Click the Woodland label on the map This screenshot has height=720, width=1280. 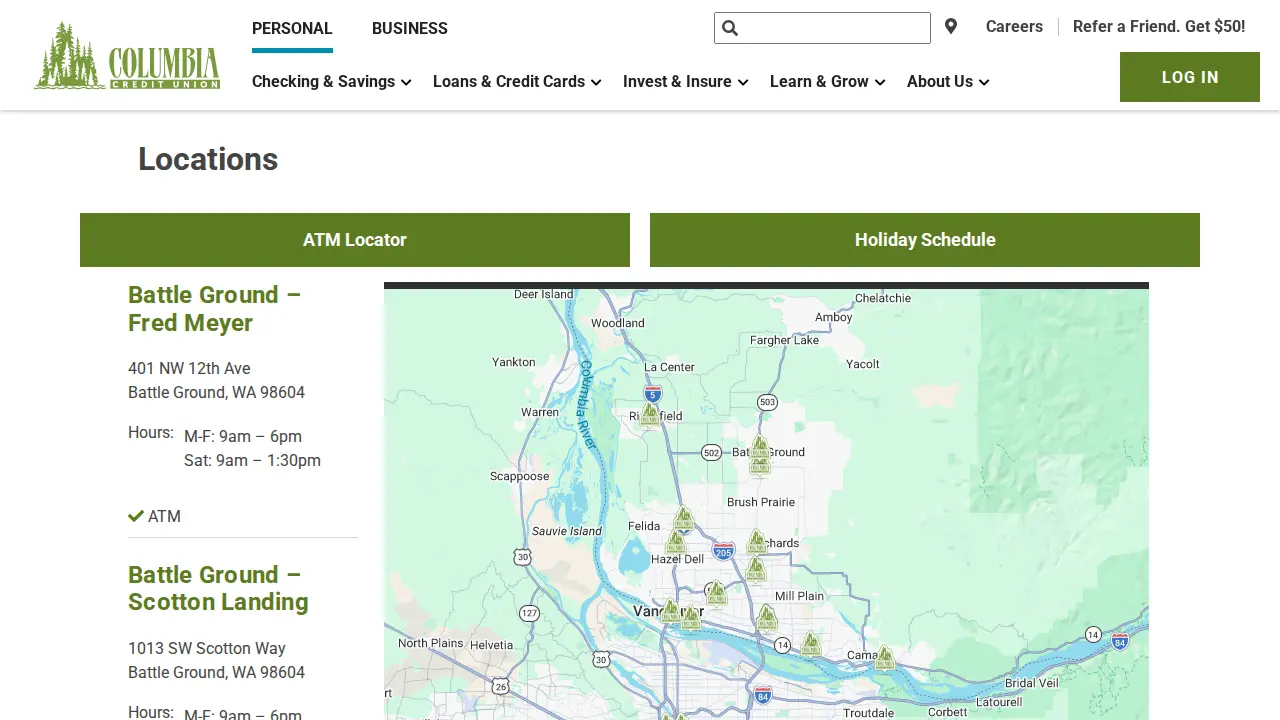coord(618,323)
